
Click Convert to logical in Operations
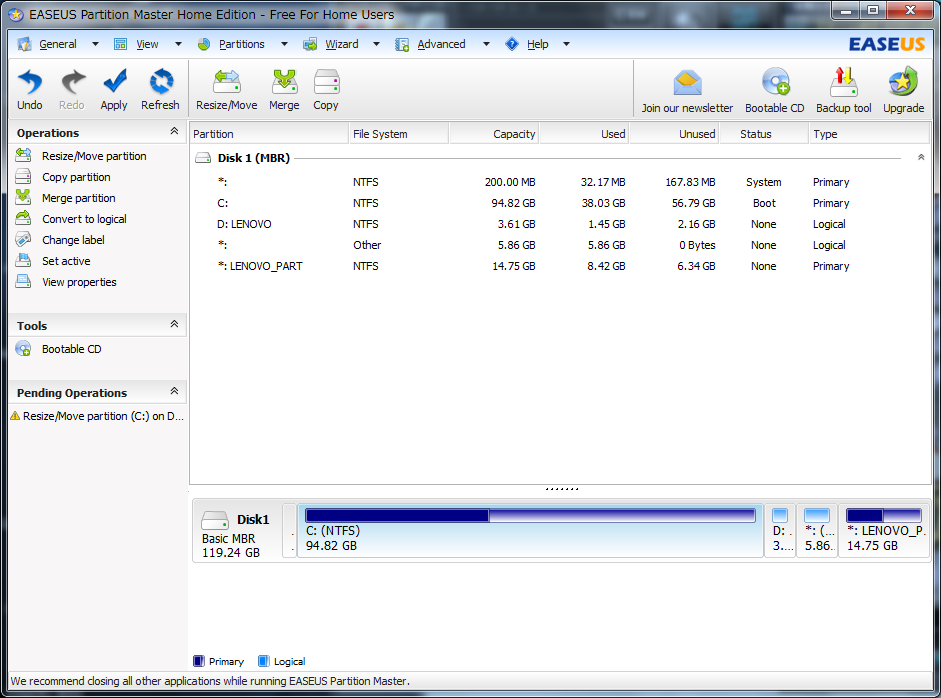pos(84,219)
